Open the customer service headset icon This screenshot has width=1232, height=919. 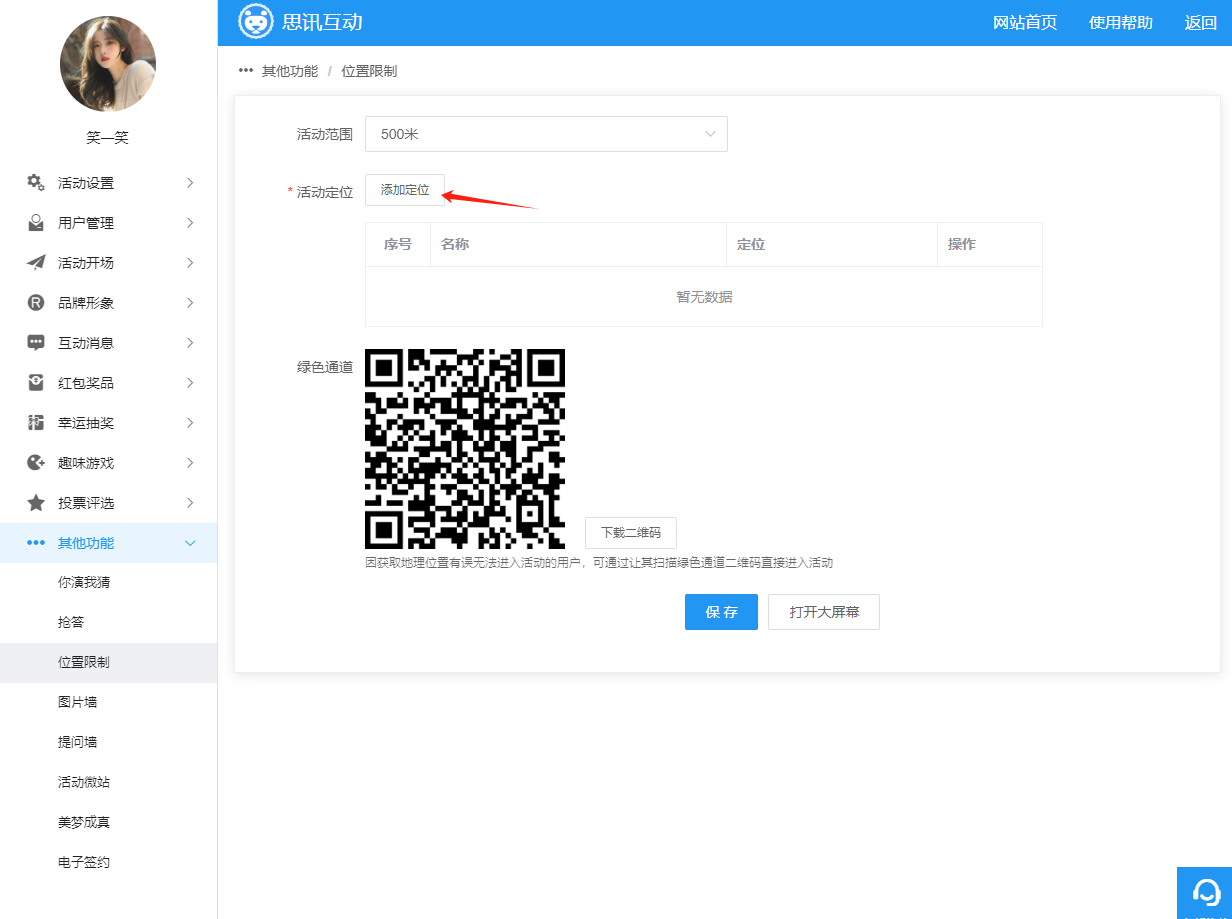click(x=1207, y=891)
